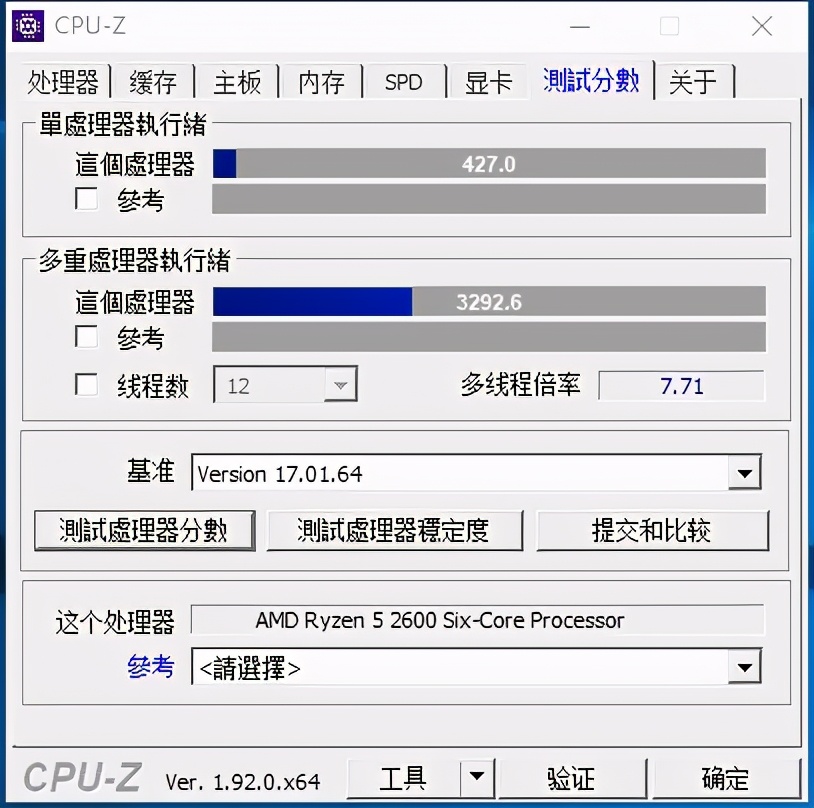Open the benchmark Version 17.01.64 dropdown
This screenshot has width=814, height=808.
coord(744,473)
